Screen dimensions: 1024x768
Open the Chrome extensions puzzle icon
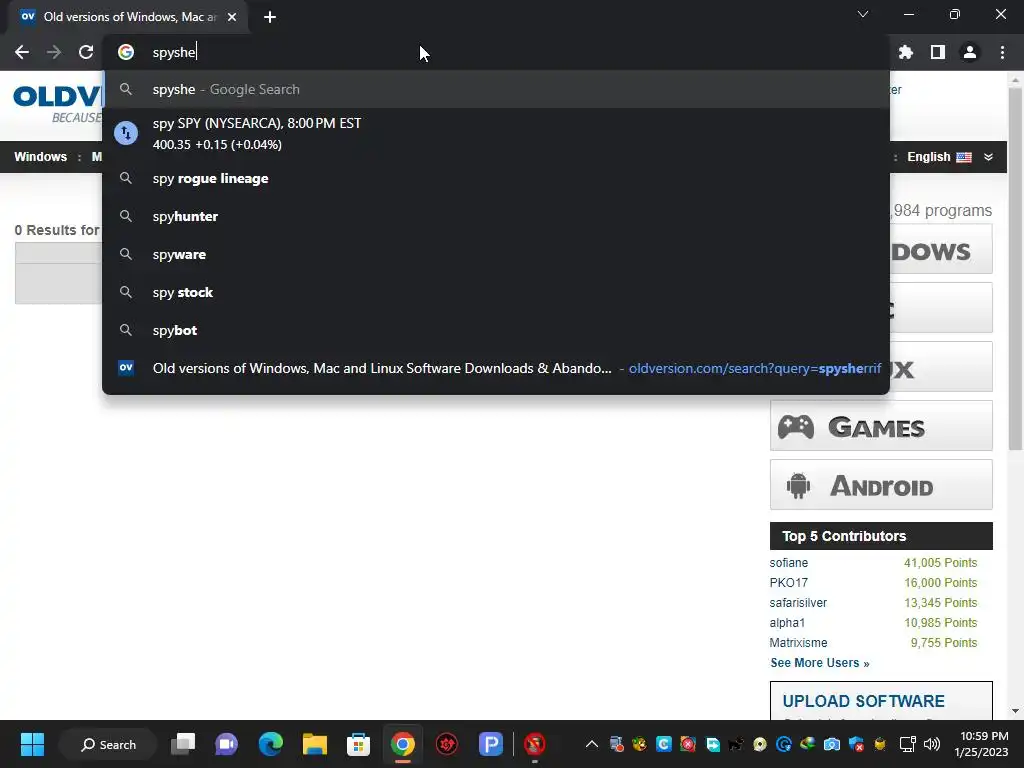[906, 52]
